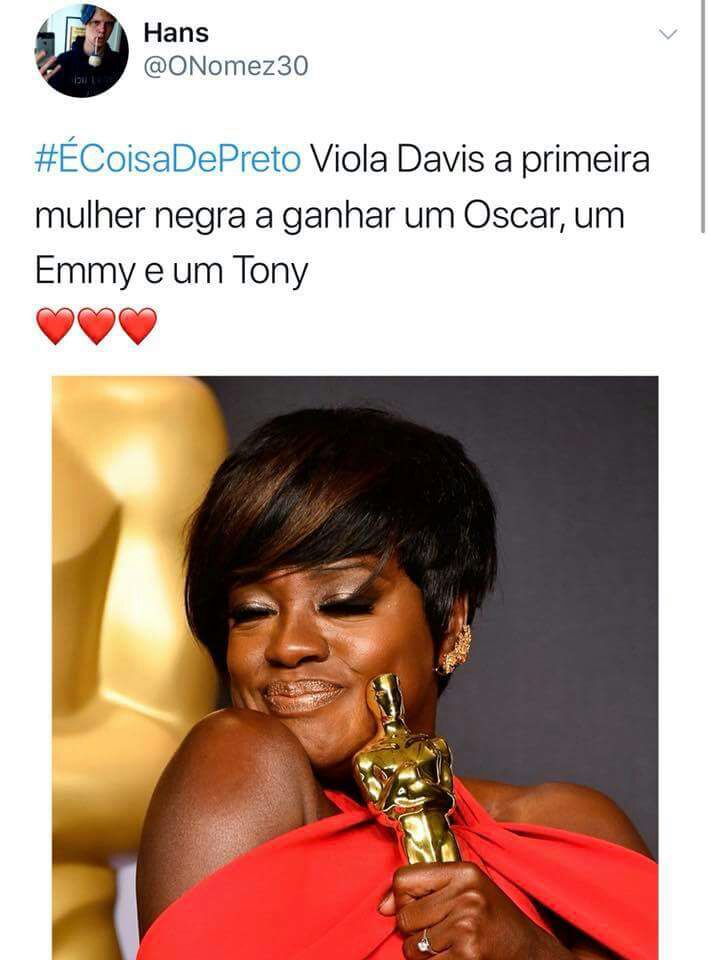The width and height of the screenshot is (710, 960).
Task: Open the #ÉCoisaDePreto hashtag
Action: click(168, 159)
